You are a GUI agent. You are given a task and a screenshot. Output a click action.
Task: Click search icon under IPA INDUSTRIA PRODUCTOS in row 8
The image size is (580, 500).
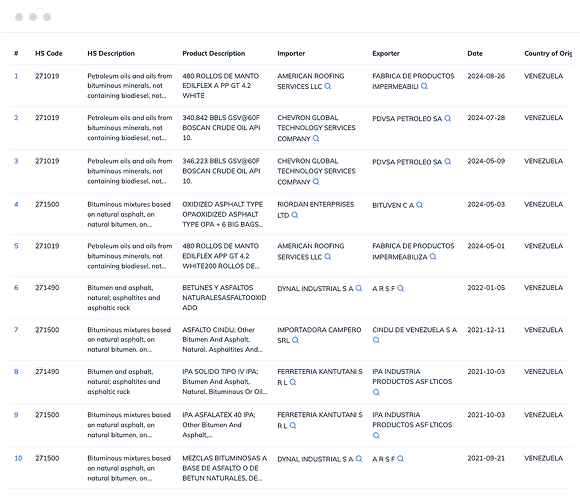pyautogui.click(x=376, y=392)
